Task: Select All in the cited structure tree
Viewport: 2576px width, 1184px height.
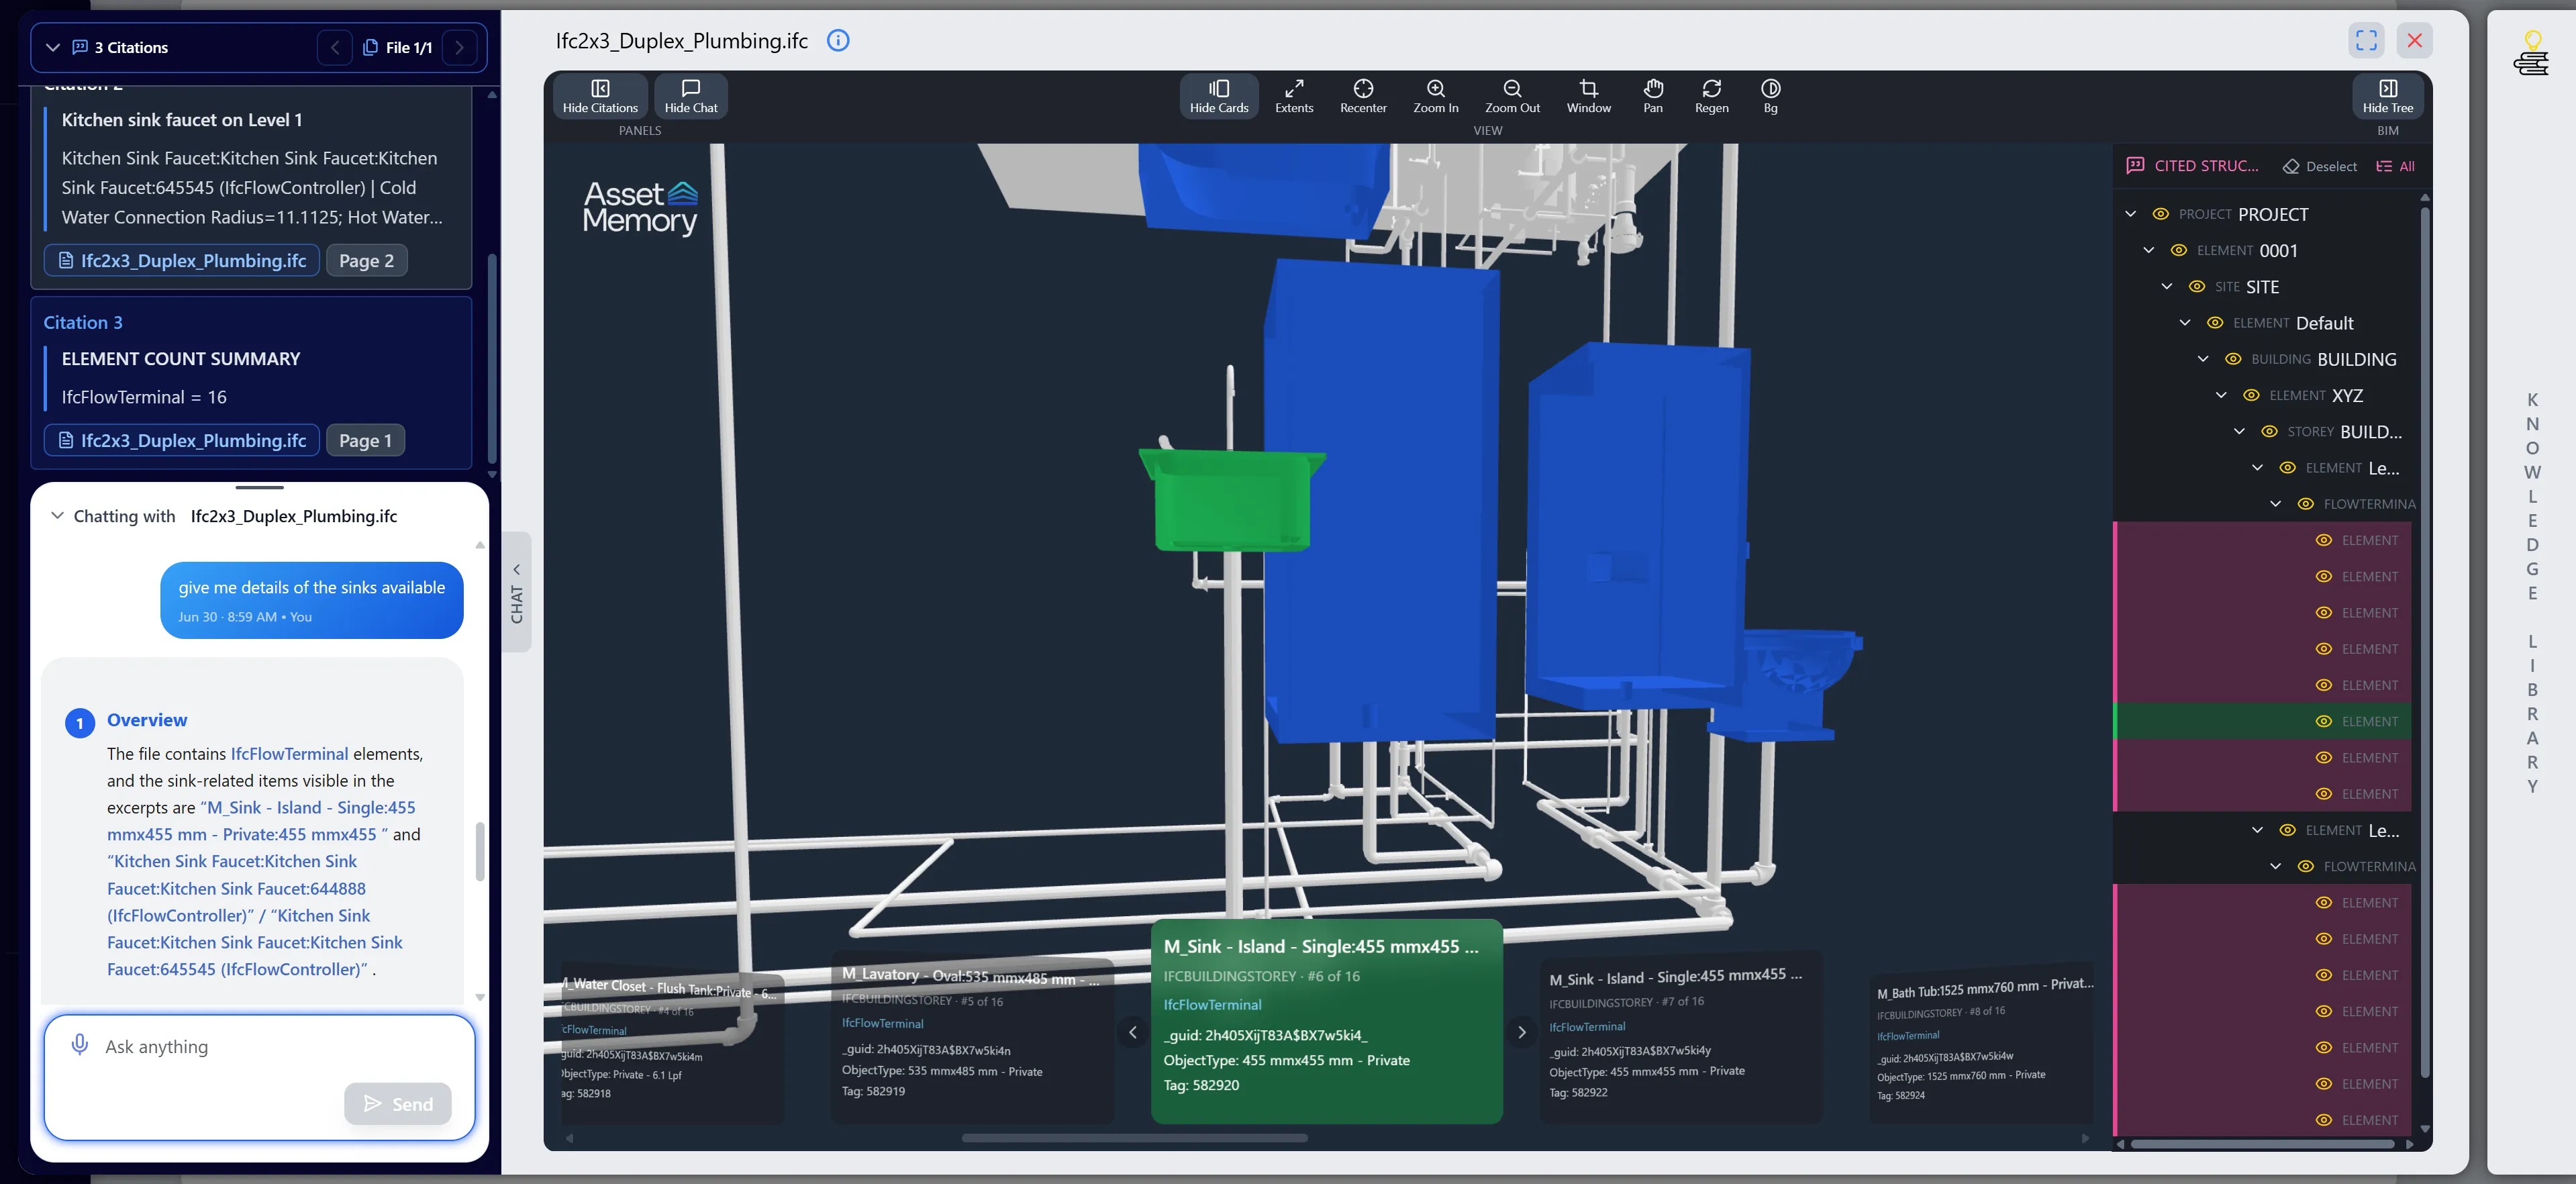Action: tap(2395, 166)
